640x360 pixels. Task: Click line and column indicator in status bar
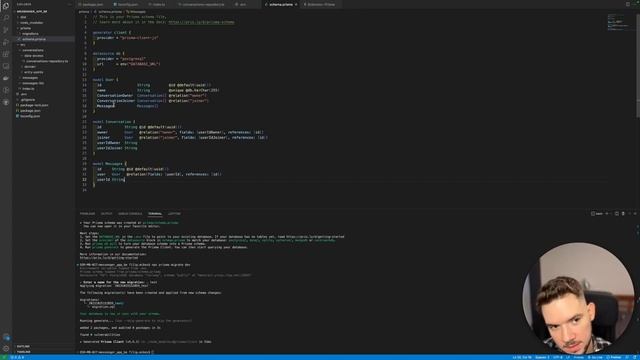click(522, 358)
